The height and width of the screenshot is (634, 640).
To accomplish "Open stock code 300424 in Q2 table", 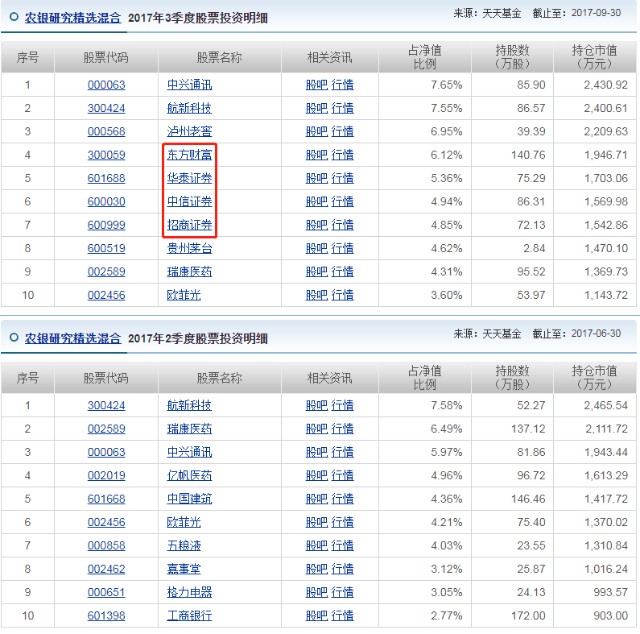I will pos(106,405).
